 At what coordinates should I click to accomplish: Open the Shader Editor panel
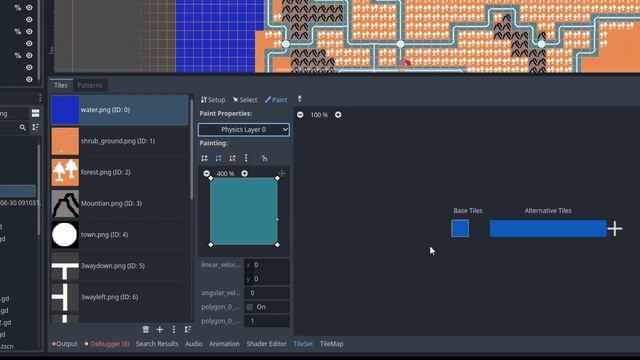(x=267, y=344)
